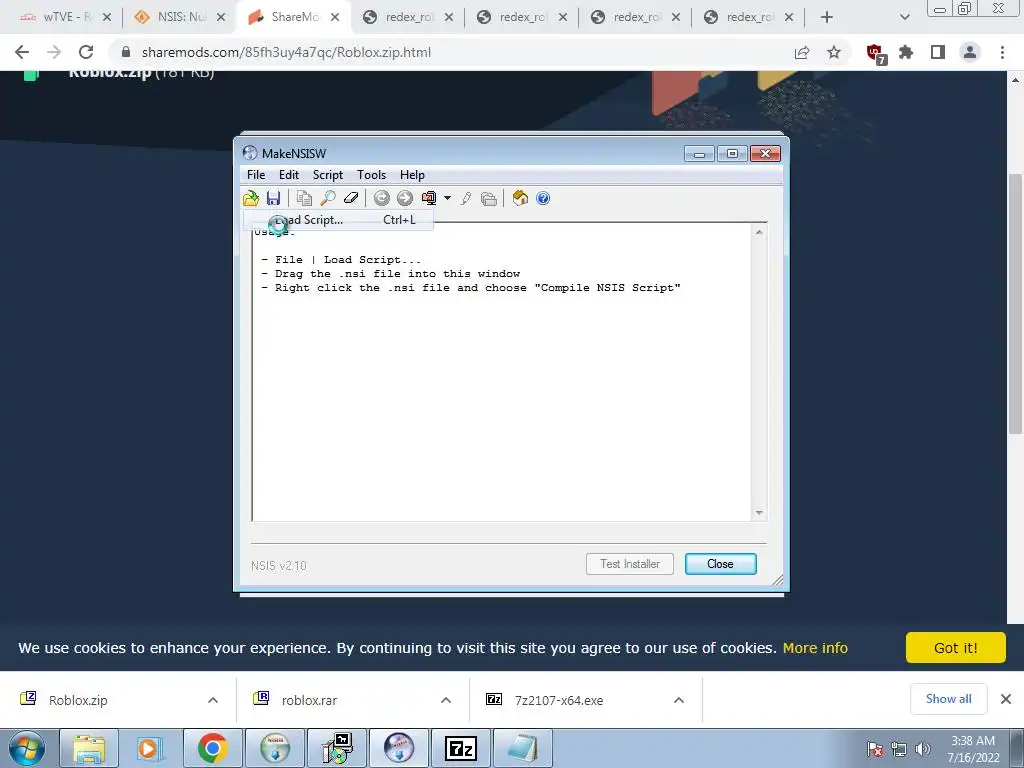Screen dimensions: 1024x768
Task: Click the Find magnifier icon in MakeNSISW
Action: 327,198
